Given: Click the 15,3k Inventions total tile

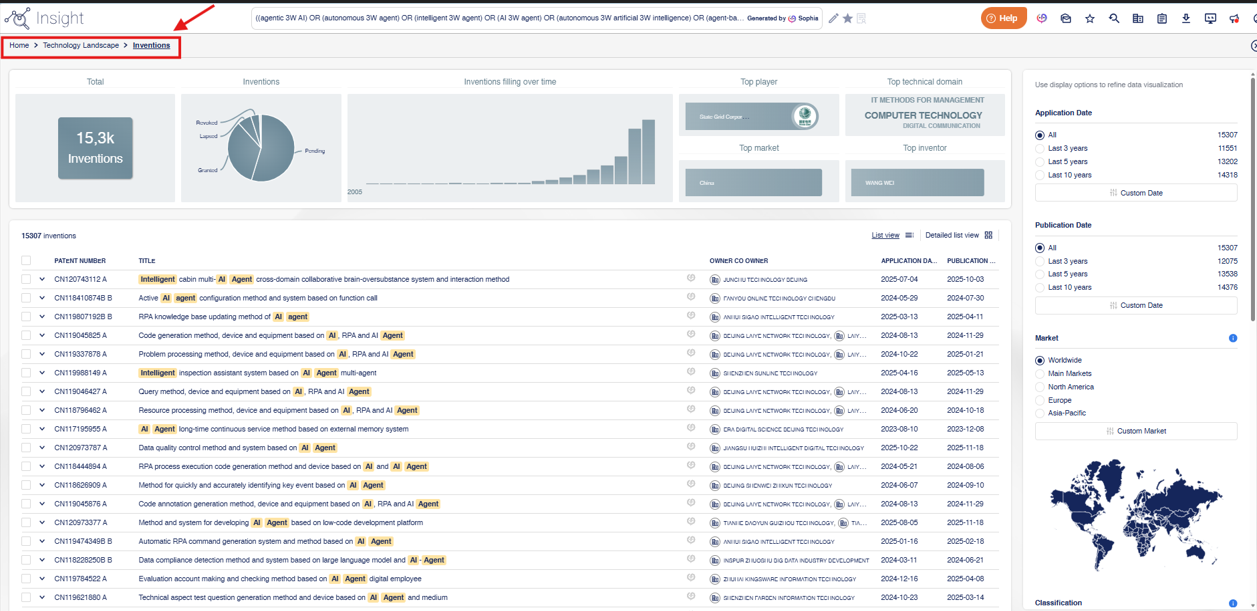Looking at the screenshot, I should (x=95, y=148).
